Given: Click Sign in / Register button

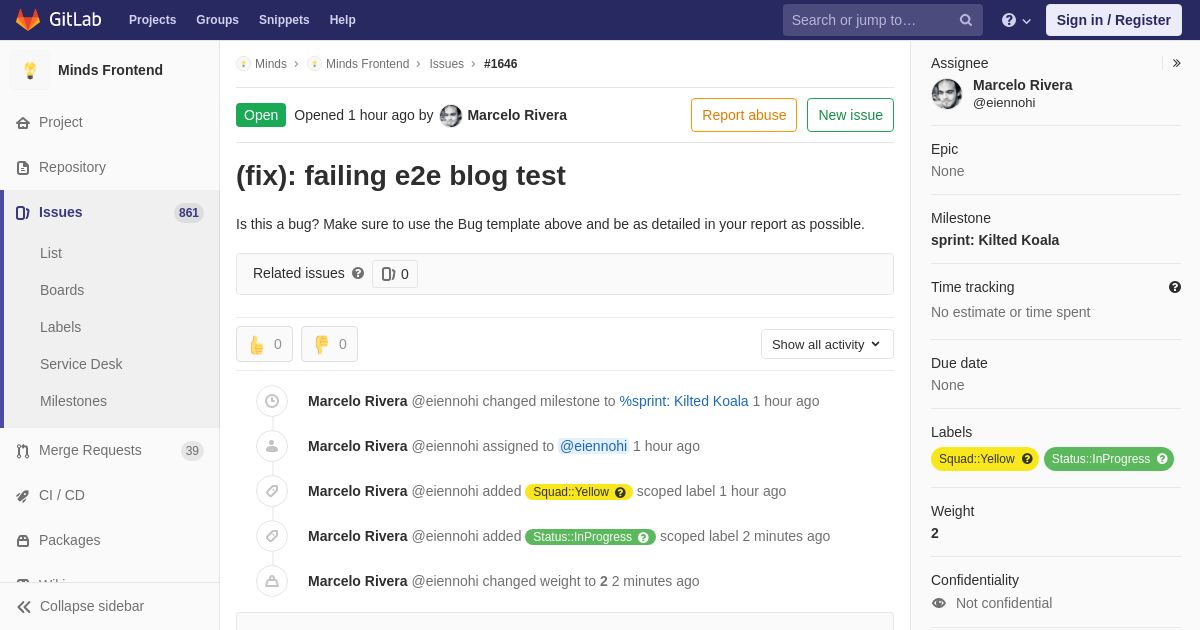Looking at the screenshot, I should pos(1113,20).
